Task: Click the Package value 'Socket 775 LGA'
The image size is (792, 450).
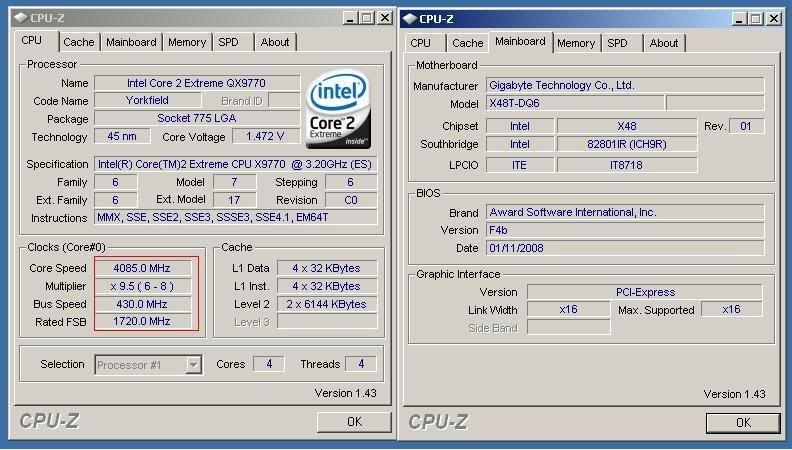Action: (197, 118)
